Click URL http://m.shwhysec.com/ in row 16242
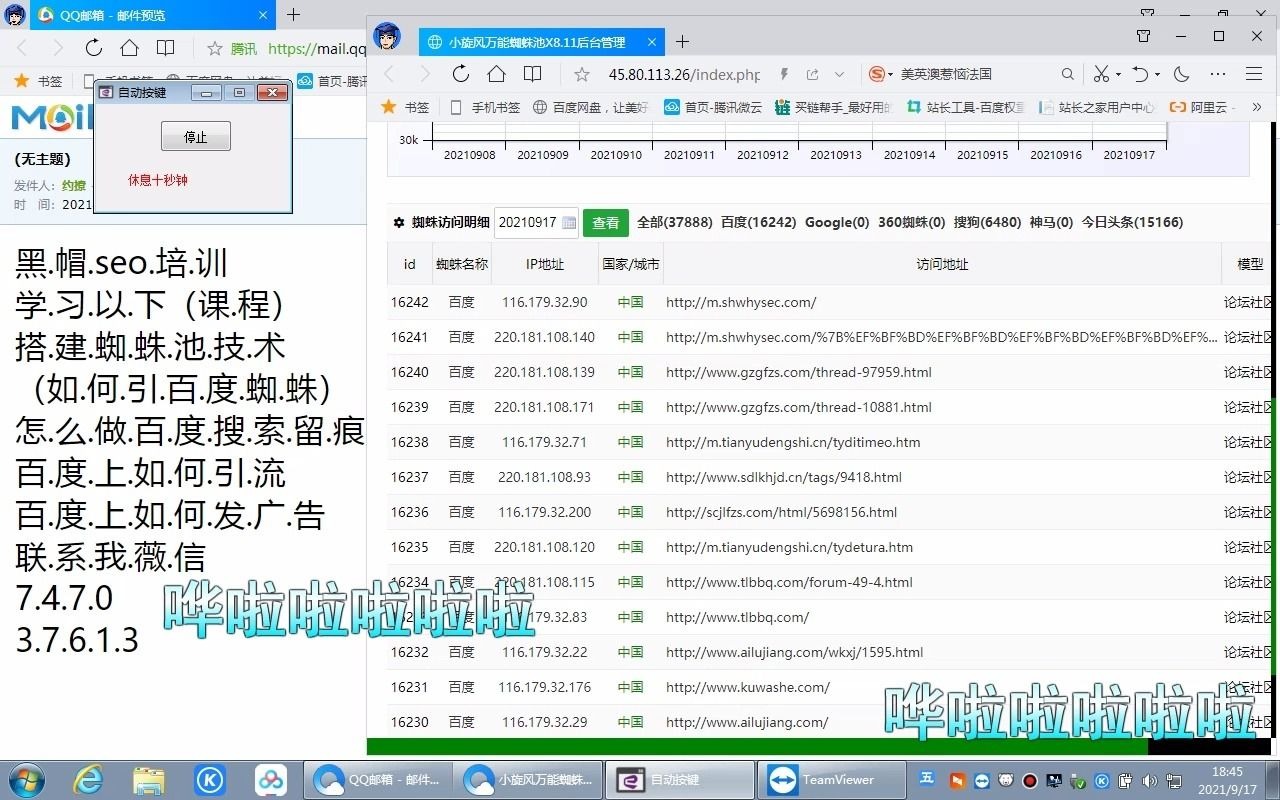The image size is (1280, 800). tap(741, 302)
